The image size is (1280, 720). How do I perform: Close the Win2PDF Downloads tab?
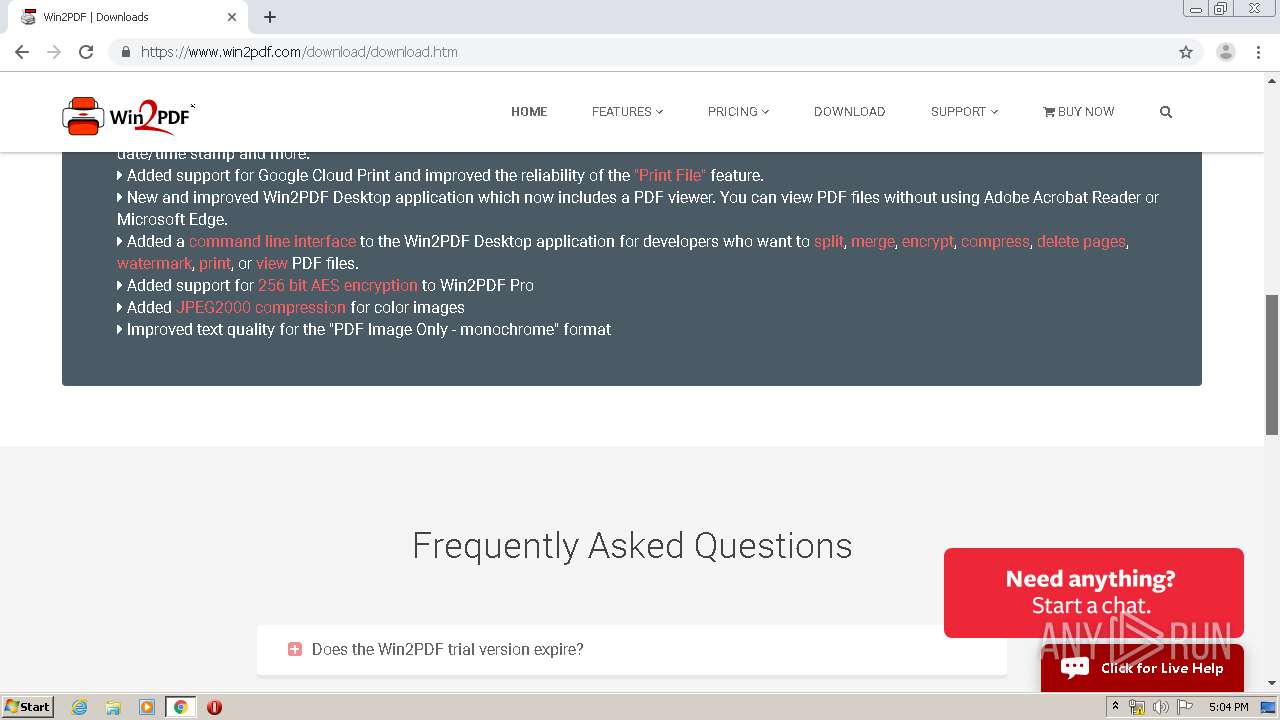coord(232,17)
